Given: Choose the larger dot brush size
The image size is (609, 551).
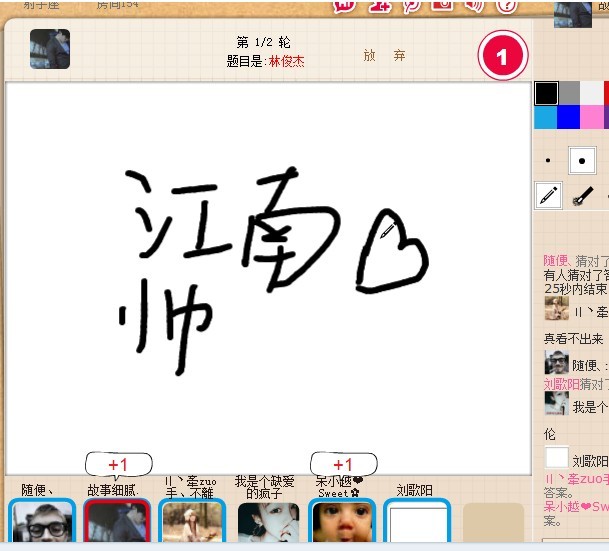Looking at the screenshot, I should [x=582, y=160].
